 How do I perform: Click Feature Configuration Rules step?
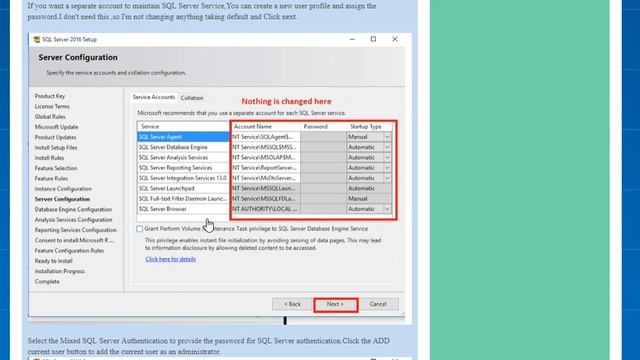(x=69, y=251)
